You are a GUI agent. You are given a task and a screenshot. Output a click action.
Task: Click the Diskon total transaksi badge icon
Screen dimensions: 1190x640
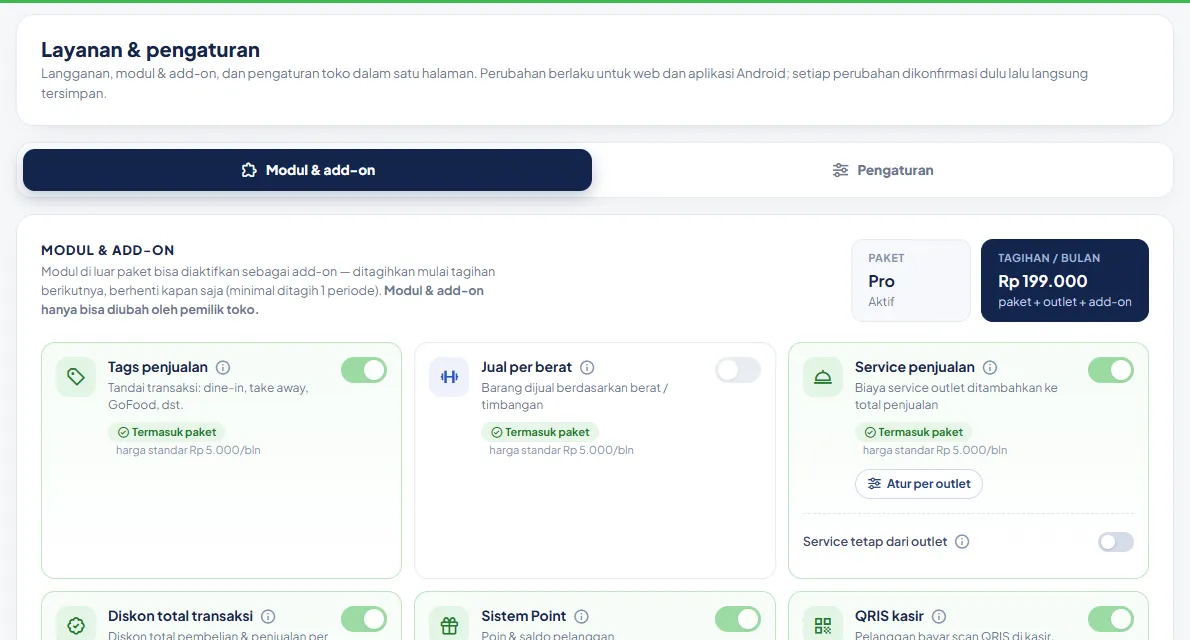pyautogui.click(x=76, y=626)
